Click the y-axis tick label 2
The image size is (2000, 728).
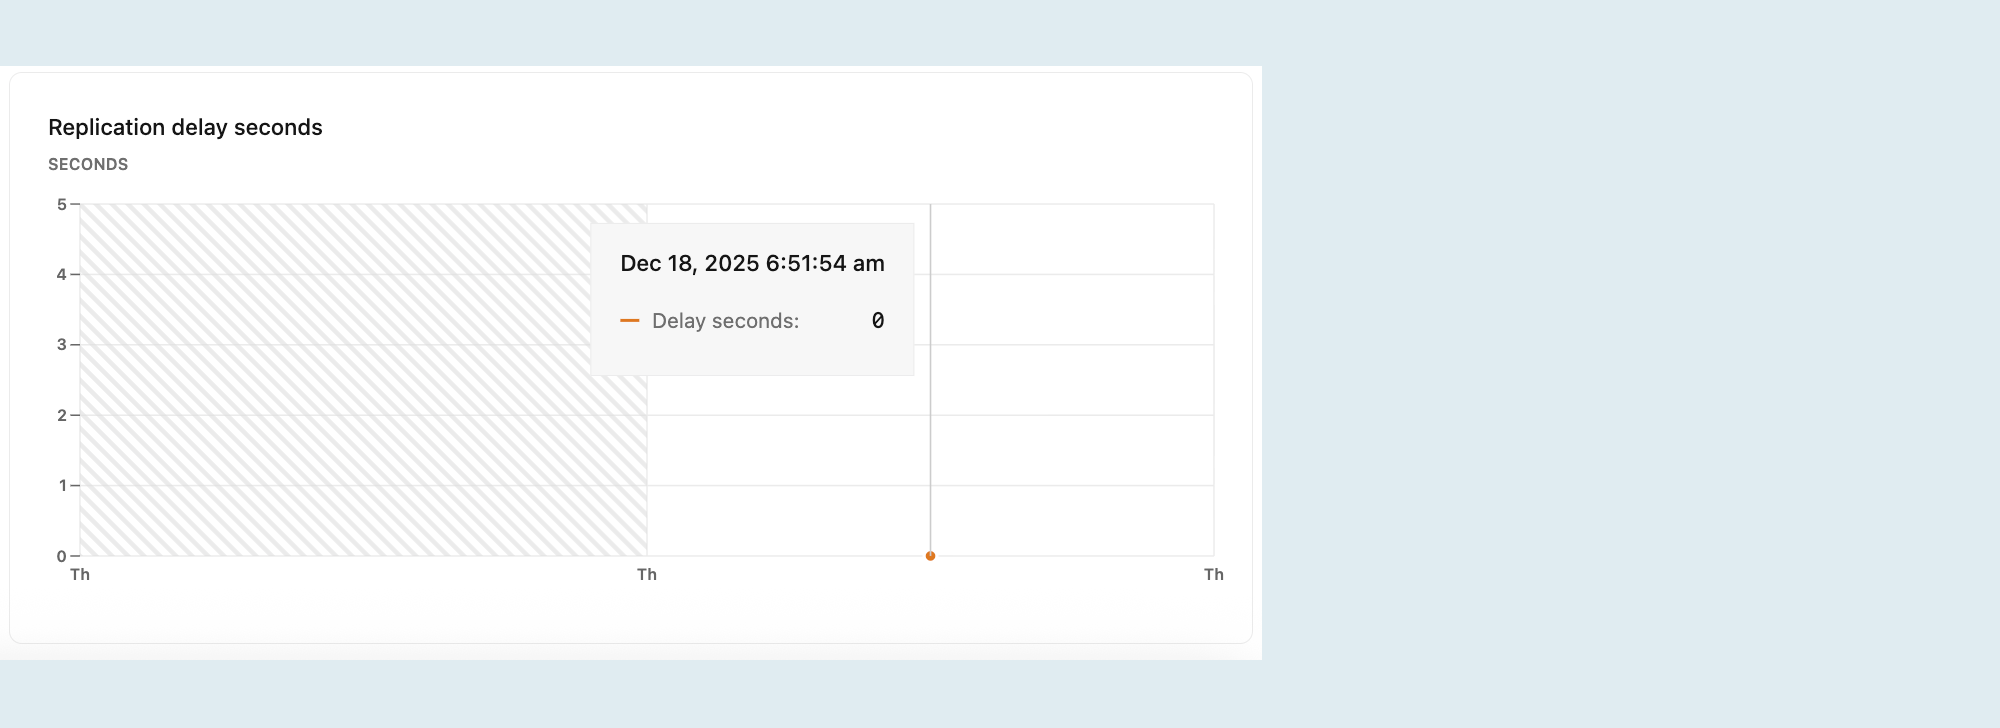click(x=62, y=415)
